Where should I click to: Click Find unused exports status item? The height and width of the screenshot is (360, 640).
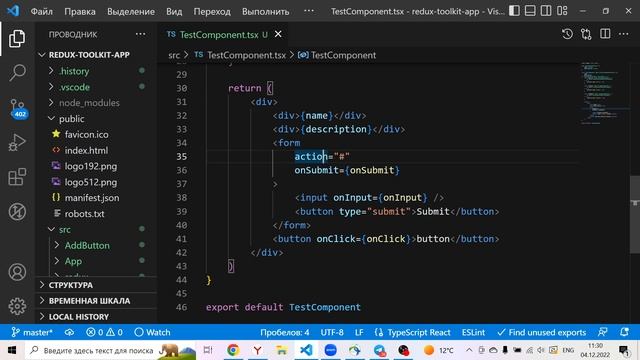pyautogui.click(x=542, y=332)
